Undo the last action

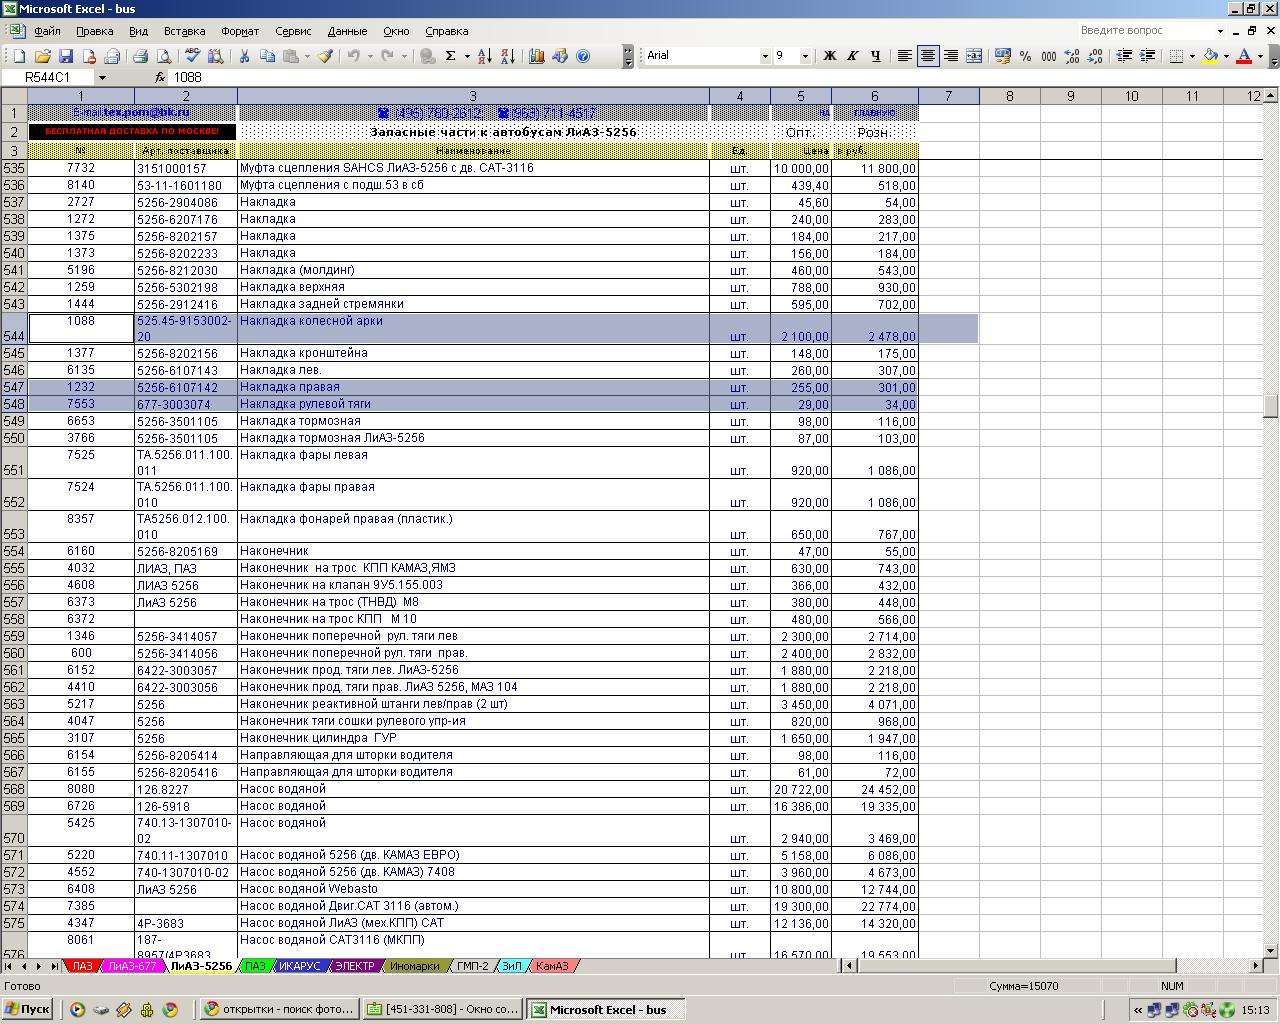point(354,56)
